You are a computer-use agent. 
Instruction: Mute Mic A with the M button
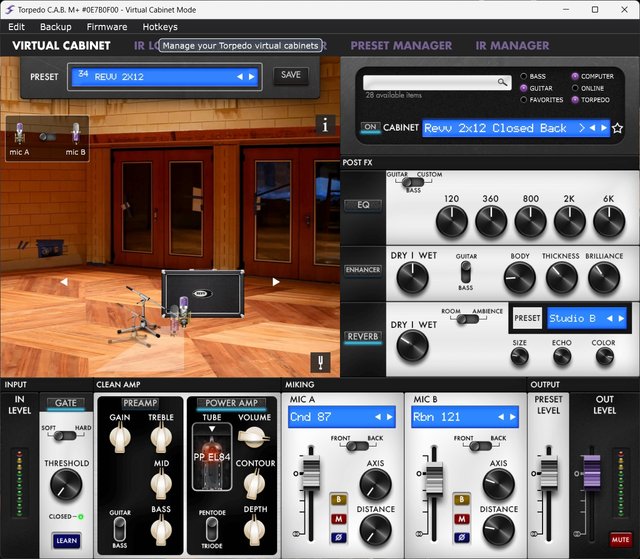[338, 519]
